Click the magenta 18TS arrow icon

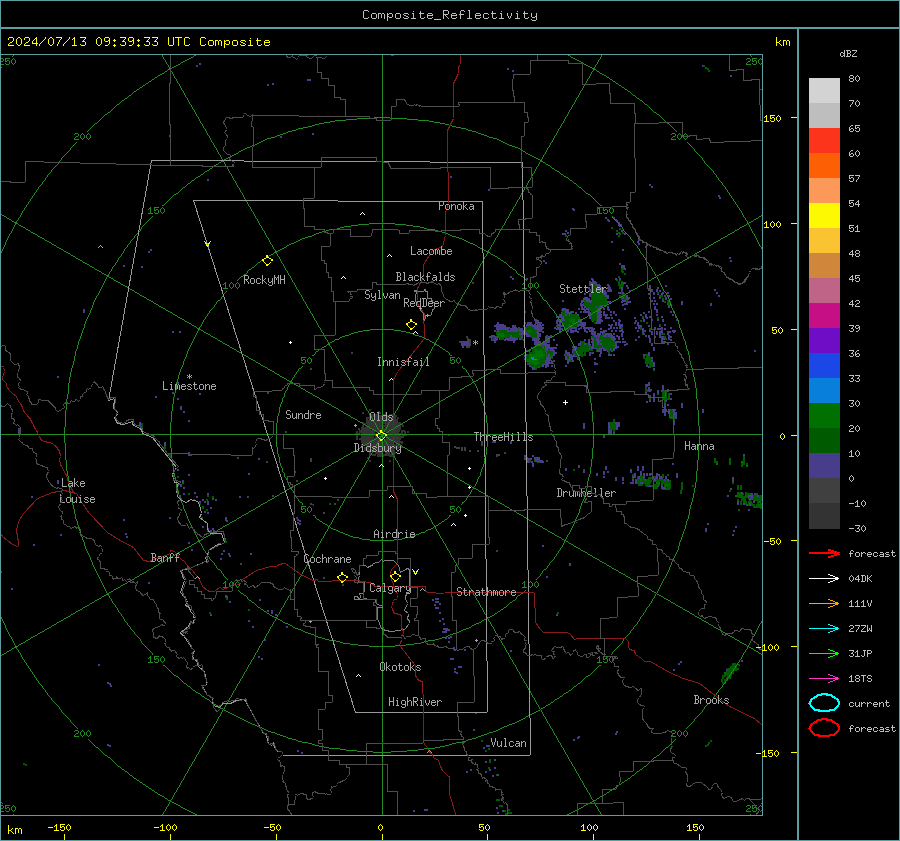click(x=824, y=679)
